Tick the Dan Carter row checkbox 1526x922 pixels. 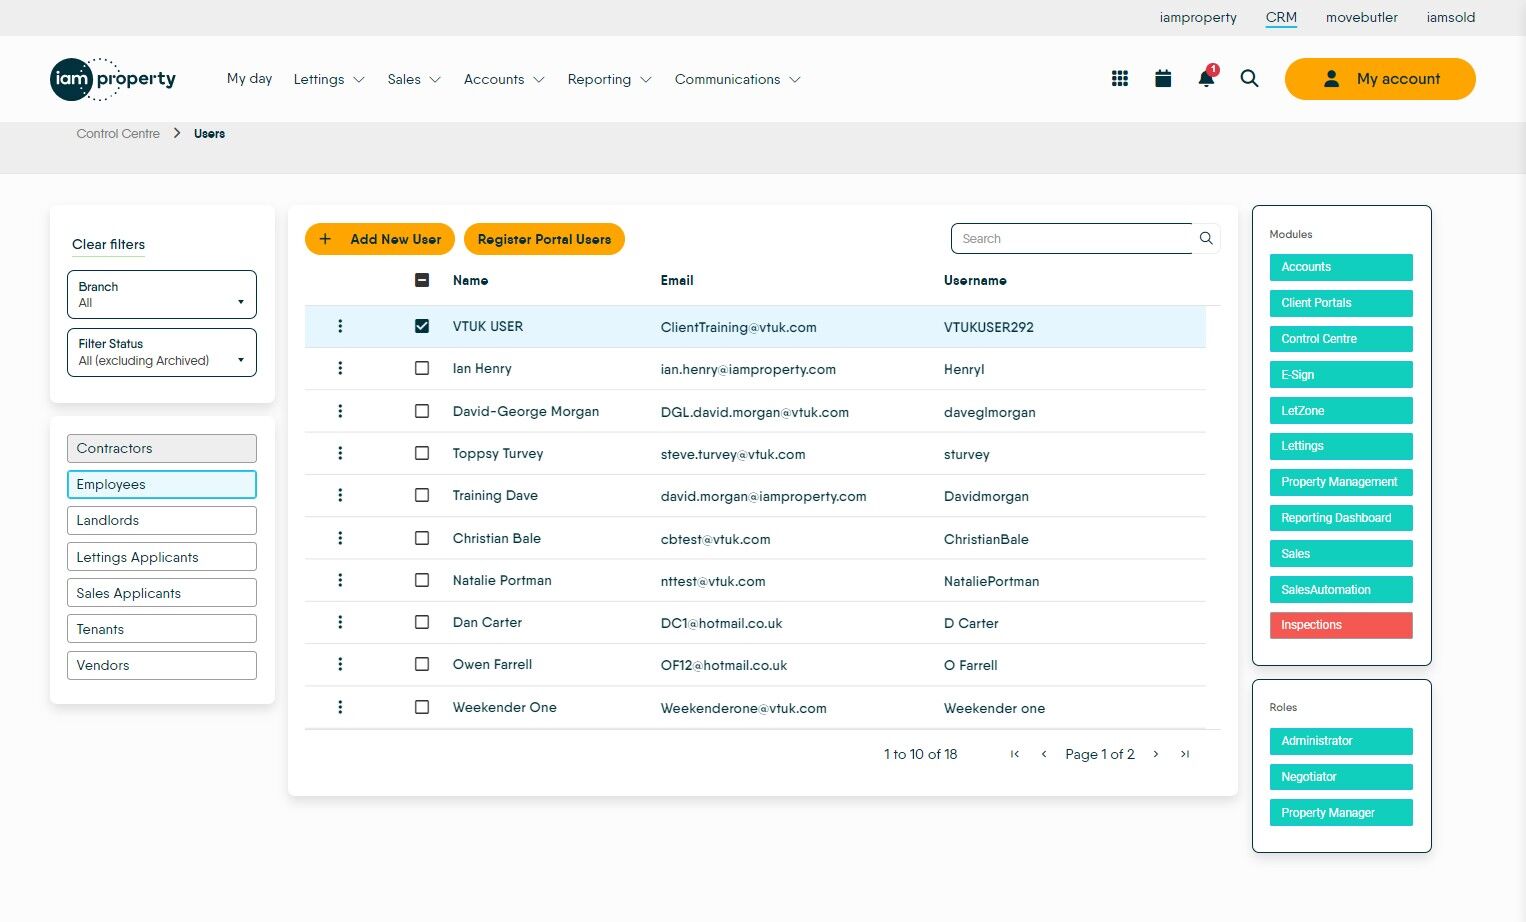[422, 622]
